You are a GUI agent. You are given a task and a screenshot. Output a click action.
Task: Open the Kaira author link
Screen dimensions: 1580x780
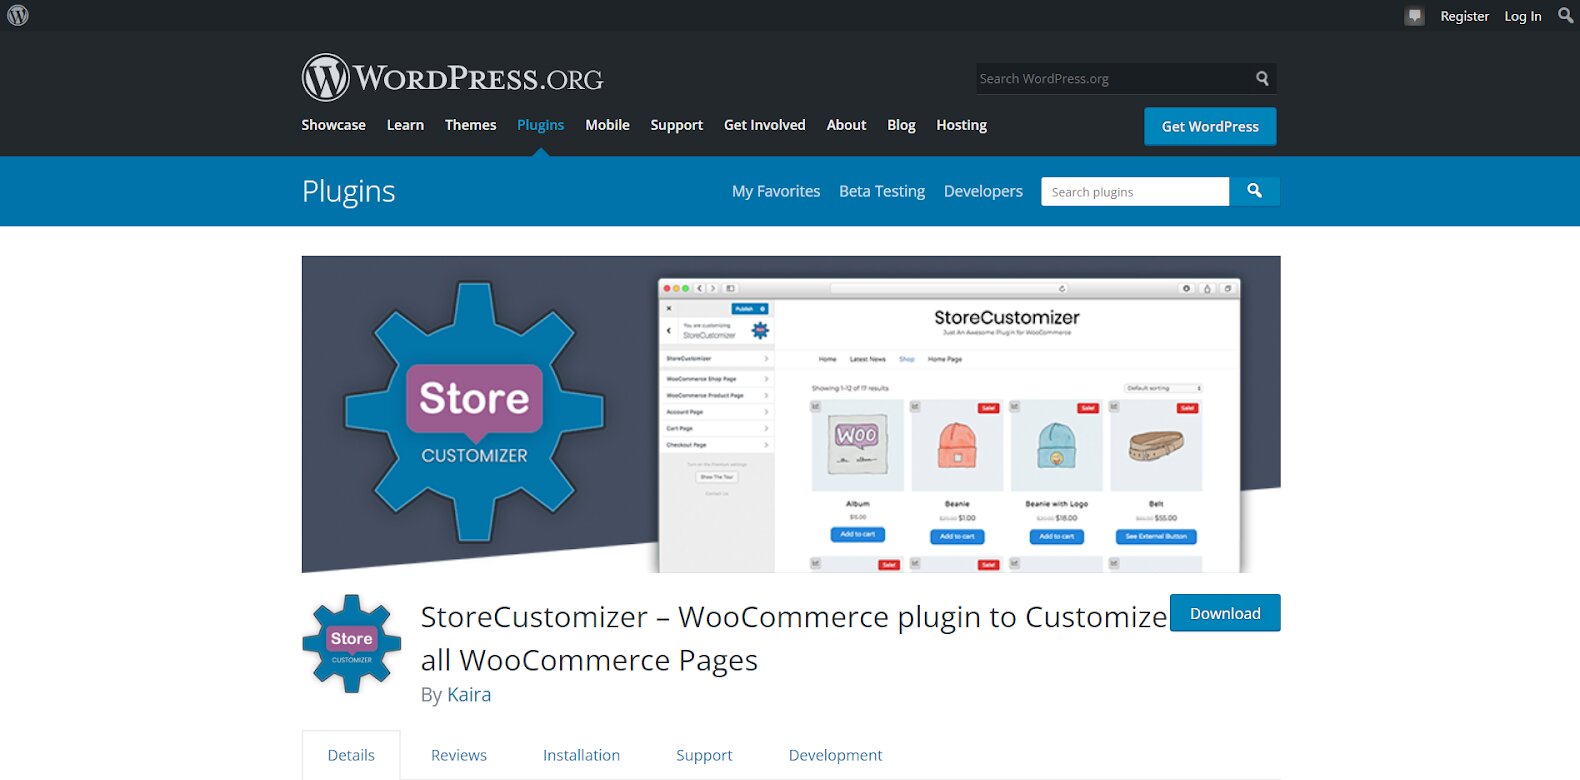tap(469, 694)
